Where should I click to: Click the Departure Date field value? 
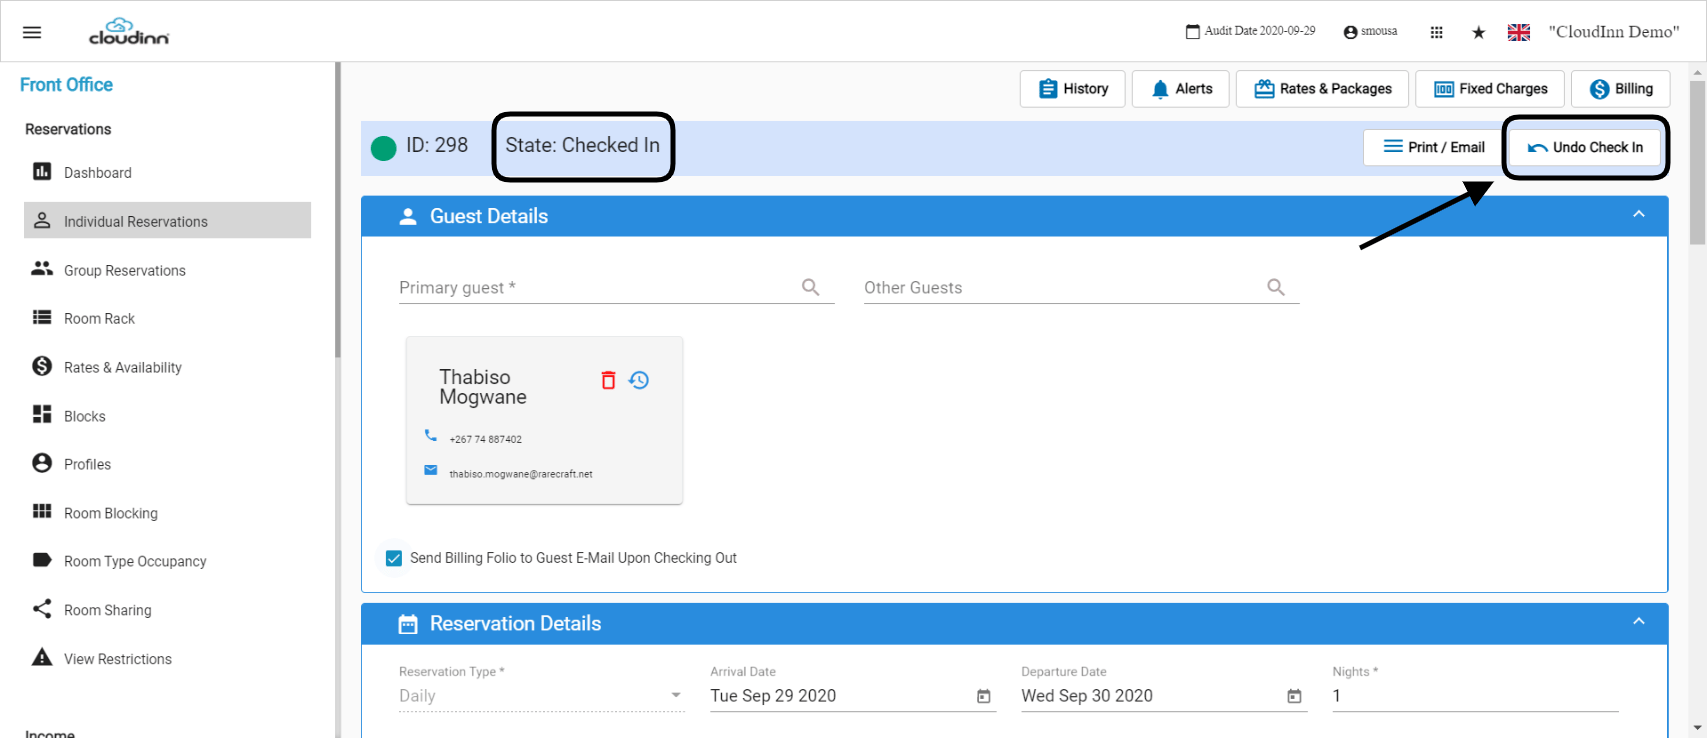(x=1087, y=696)
